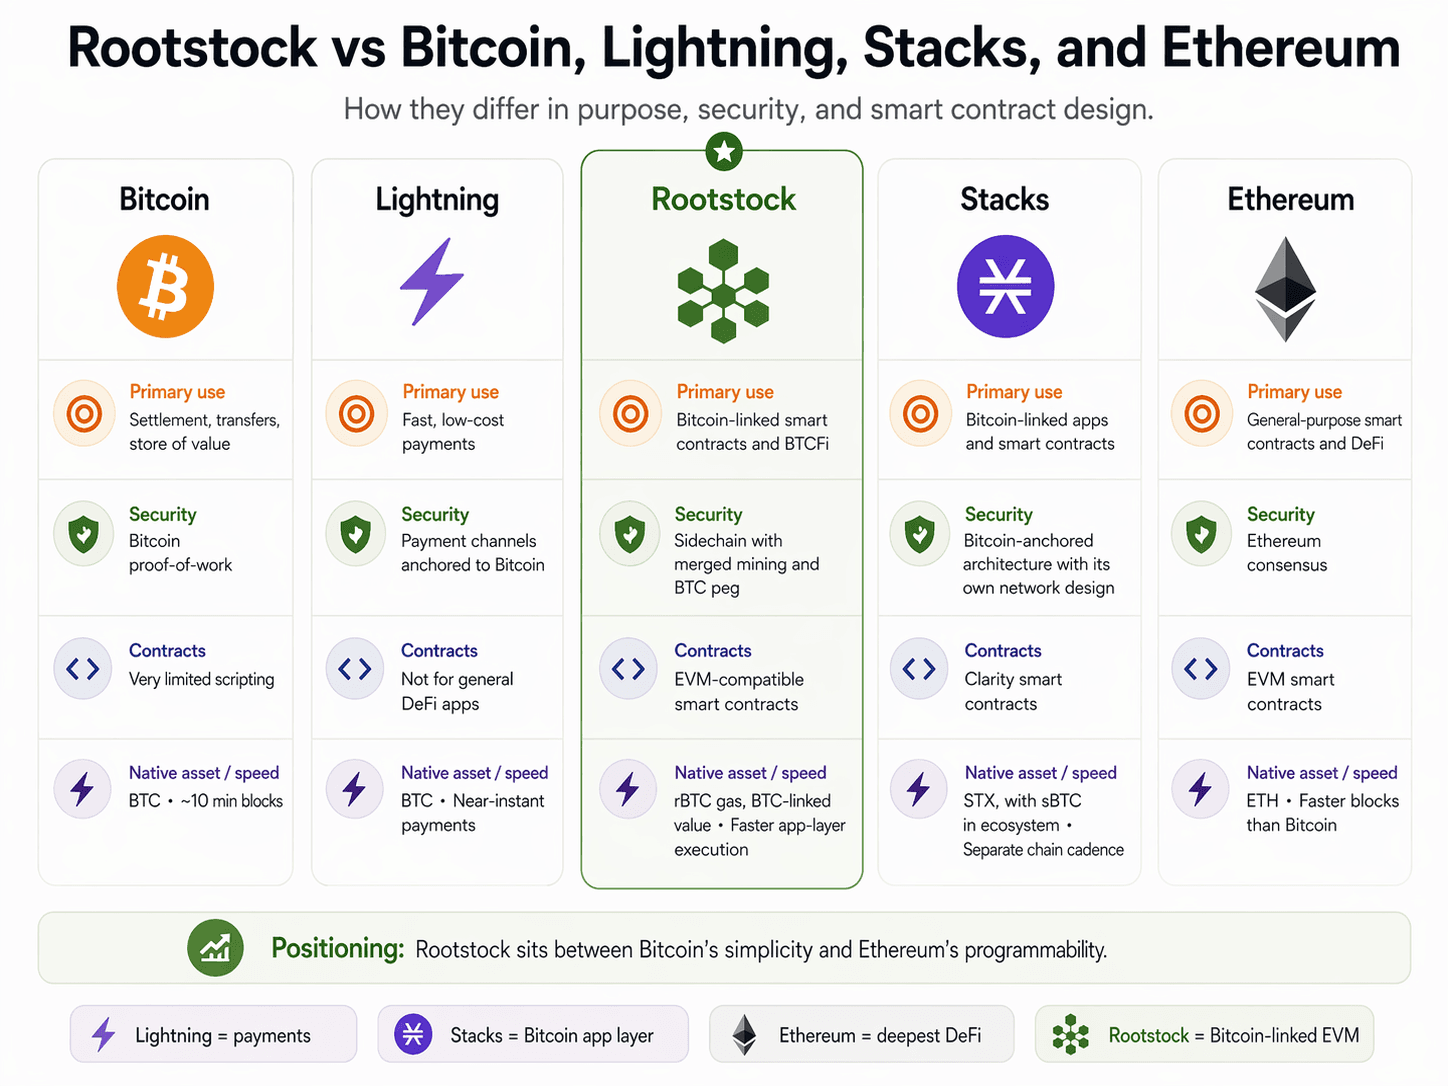Click Lightning's Contracts code brackets icon
Image resolution: width=1448 pixels, height=1086 pixels.
(355, 668)
